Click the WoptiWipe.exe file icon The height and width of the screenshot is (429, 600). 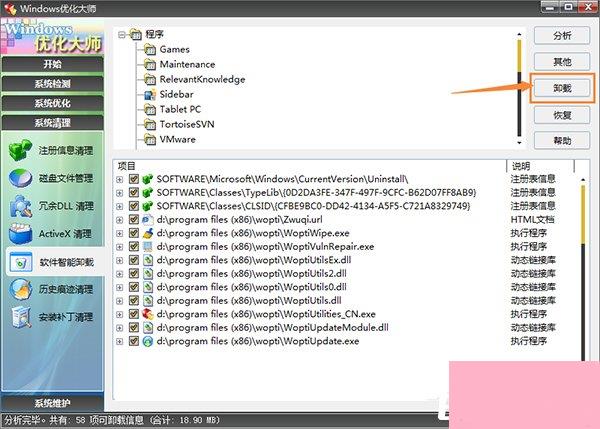[x=147, y=233]
